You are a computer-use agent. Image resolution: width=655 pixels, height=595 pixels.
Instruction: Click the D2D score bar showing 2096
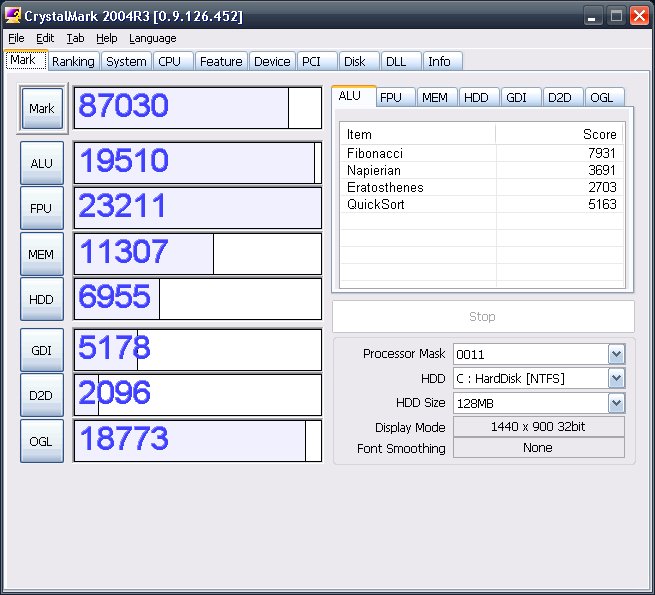[198, 395]
